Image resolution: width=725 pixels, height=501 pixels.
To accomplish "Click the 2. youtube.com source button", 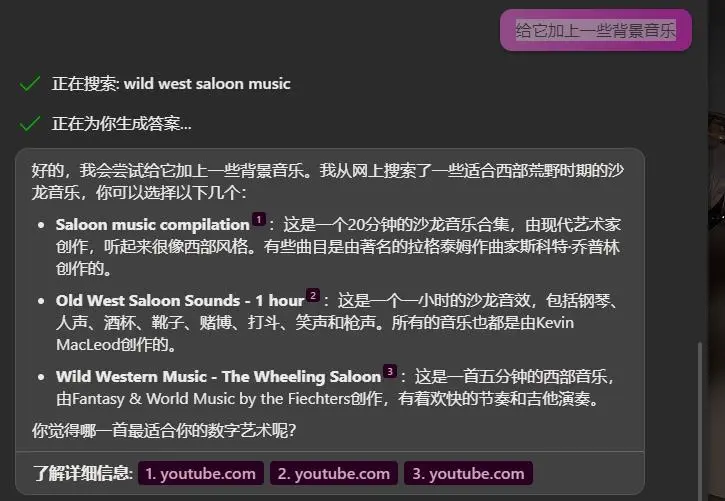I will (x=334, y=473).
